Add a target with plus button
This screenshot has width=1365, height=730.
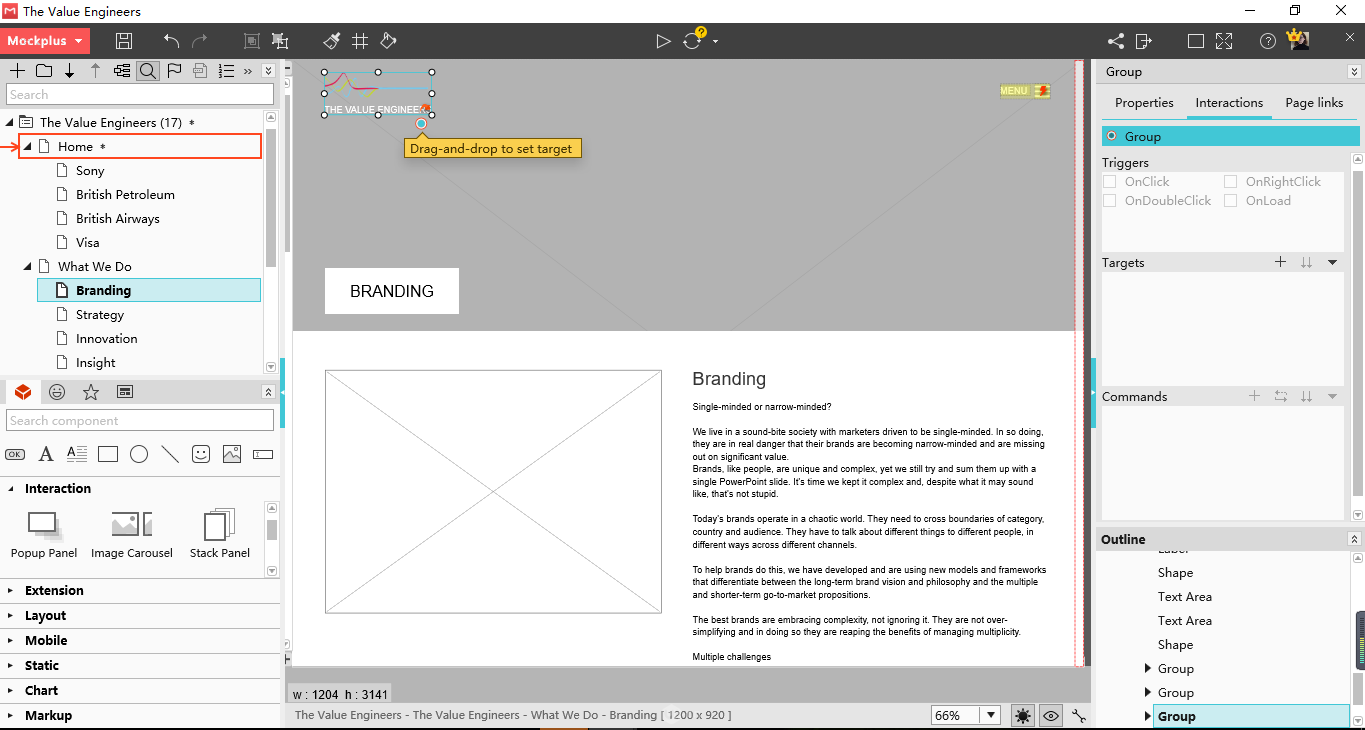(1280, 262)
